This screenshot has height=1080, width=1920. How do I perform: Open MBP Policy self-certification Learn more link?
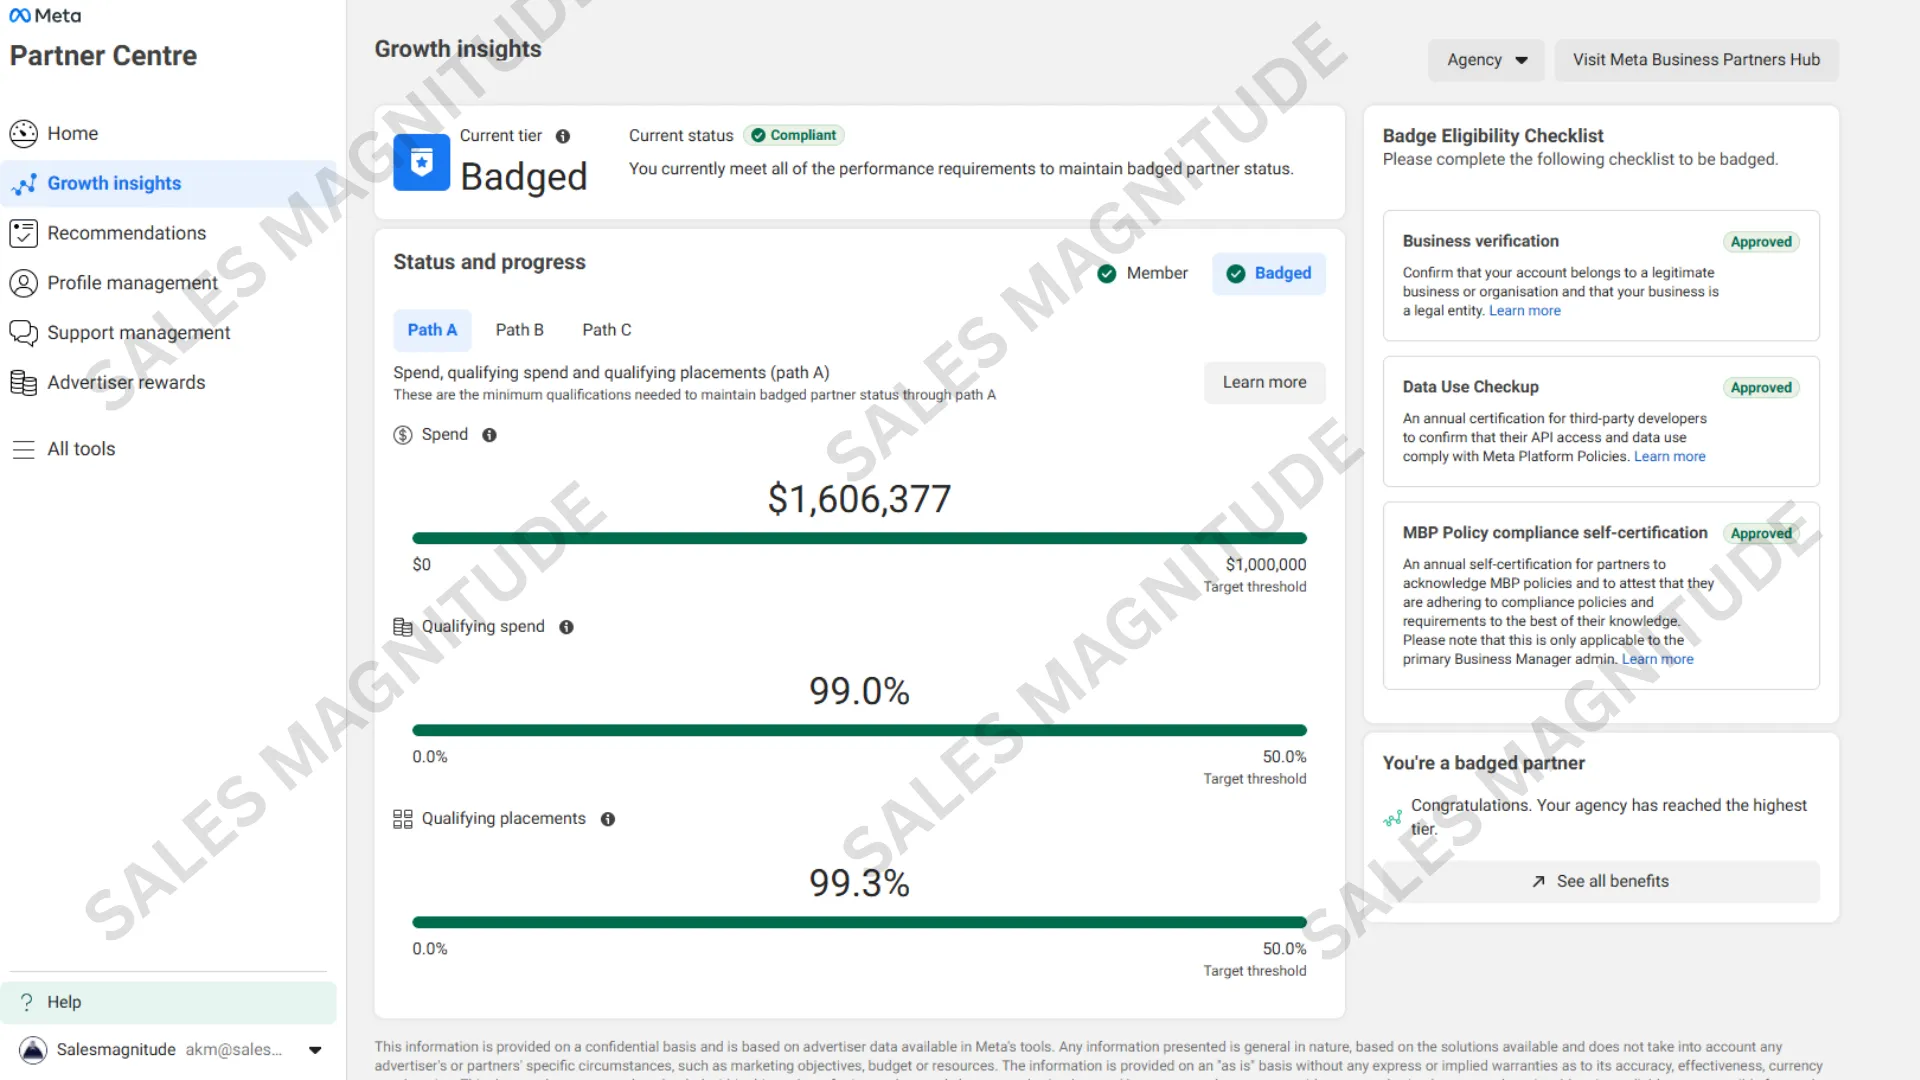click(x=1657, y=660)
